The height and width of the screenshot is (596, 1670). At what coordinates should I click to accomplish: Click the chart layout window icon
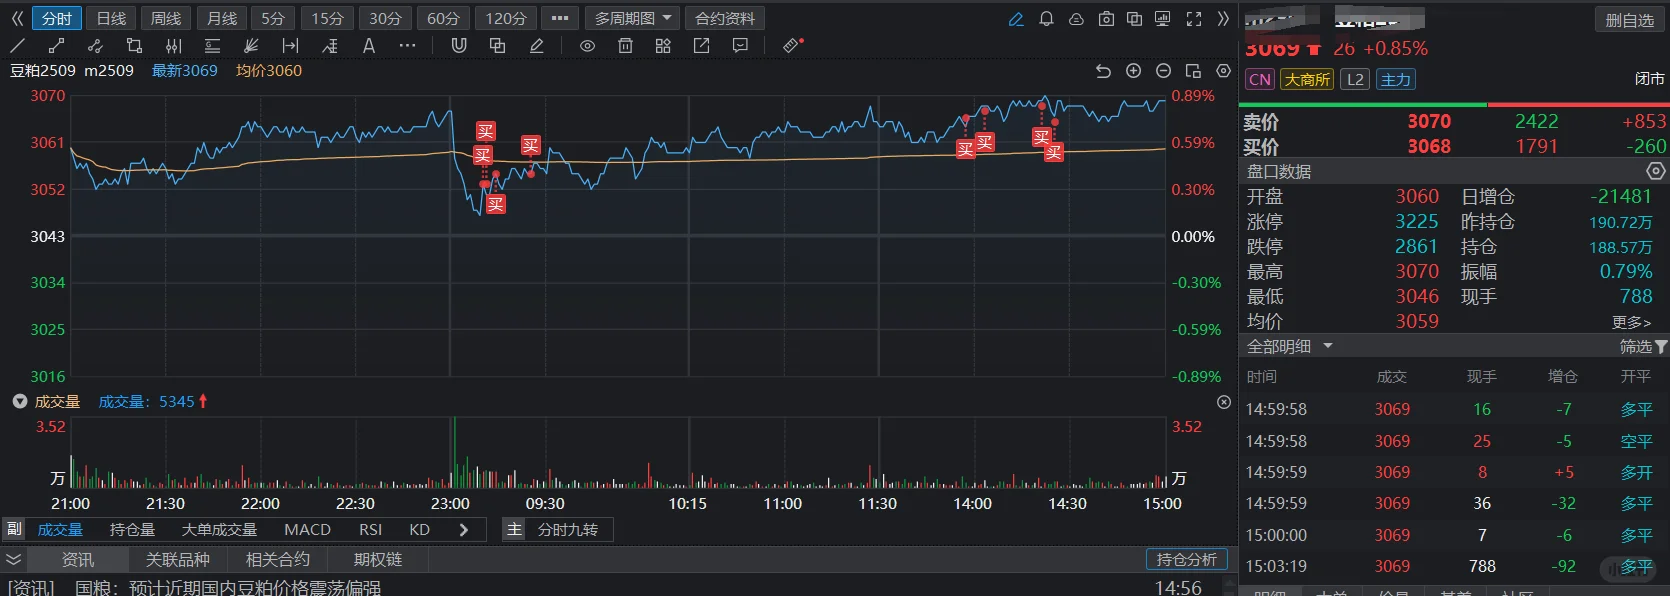[1193, 71]
